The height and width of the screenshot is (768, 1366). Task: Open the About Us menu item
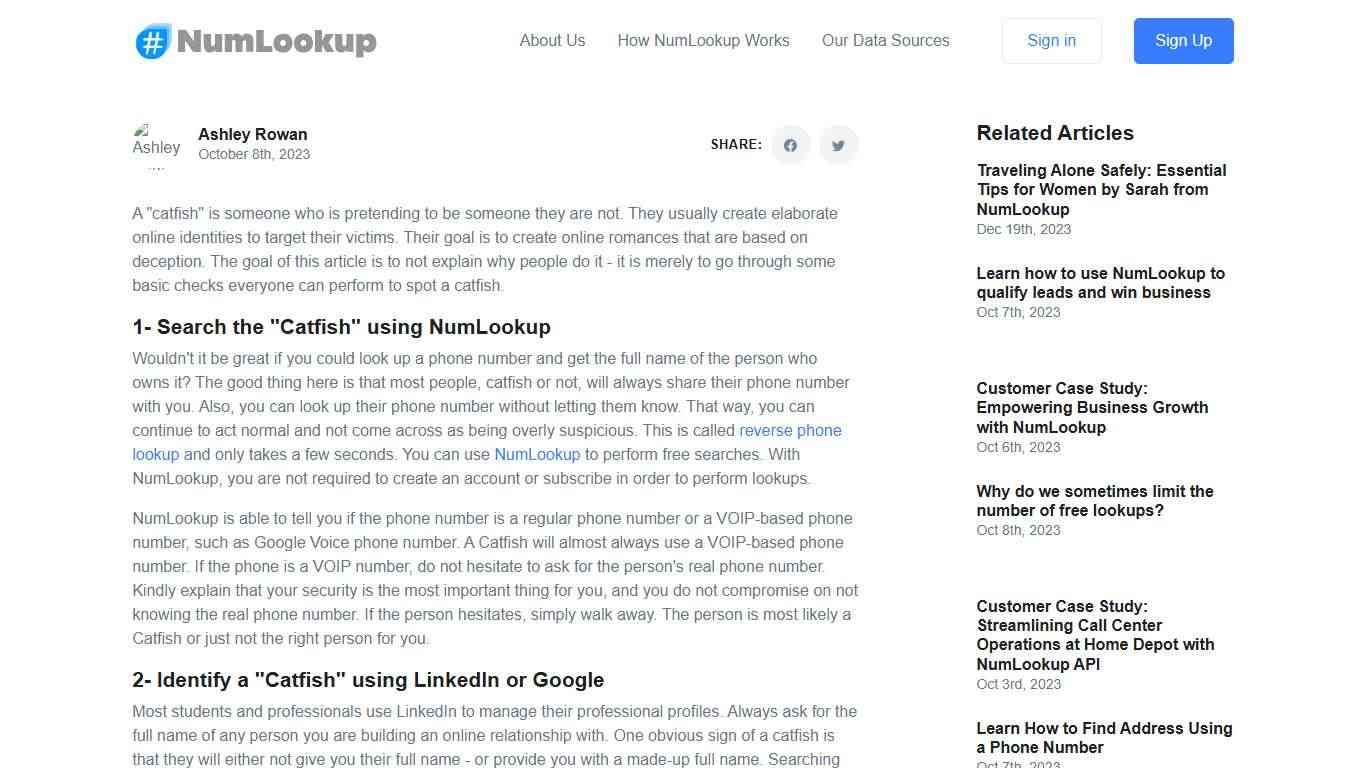(x=552, y=41)
